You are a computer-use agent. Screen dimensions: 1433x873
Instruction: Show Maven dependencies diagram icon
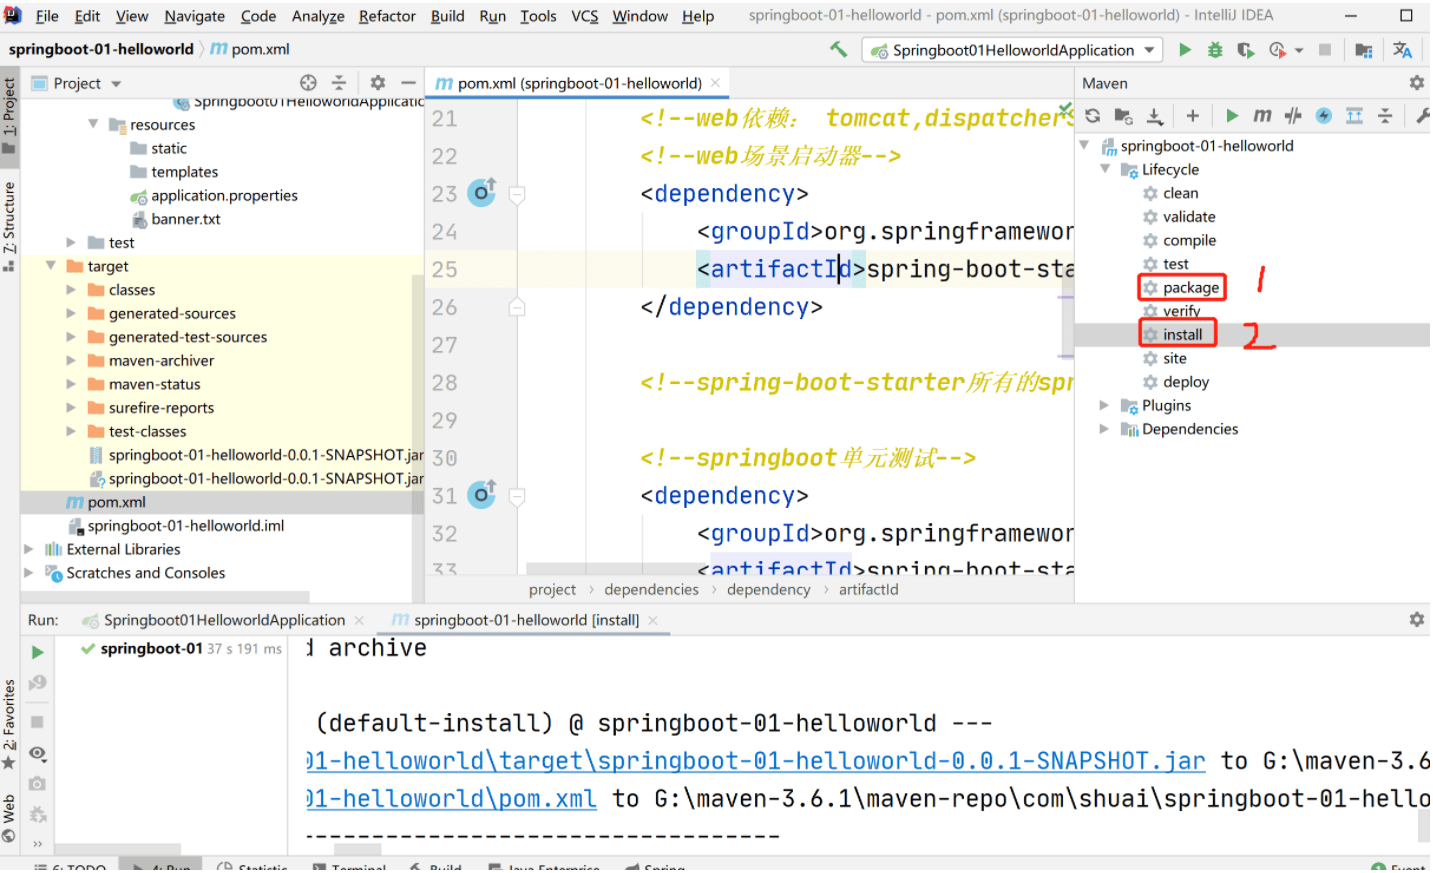(x=1354, y=116)
